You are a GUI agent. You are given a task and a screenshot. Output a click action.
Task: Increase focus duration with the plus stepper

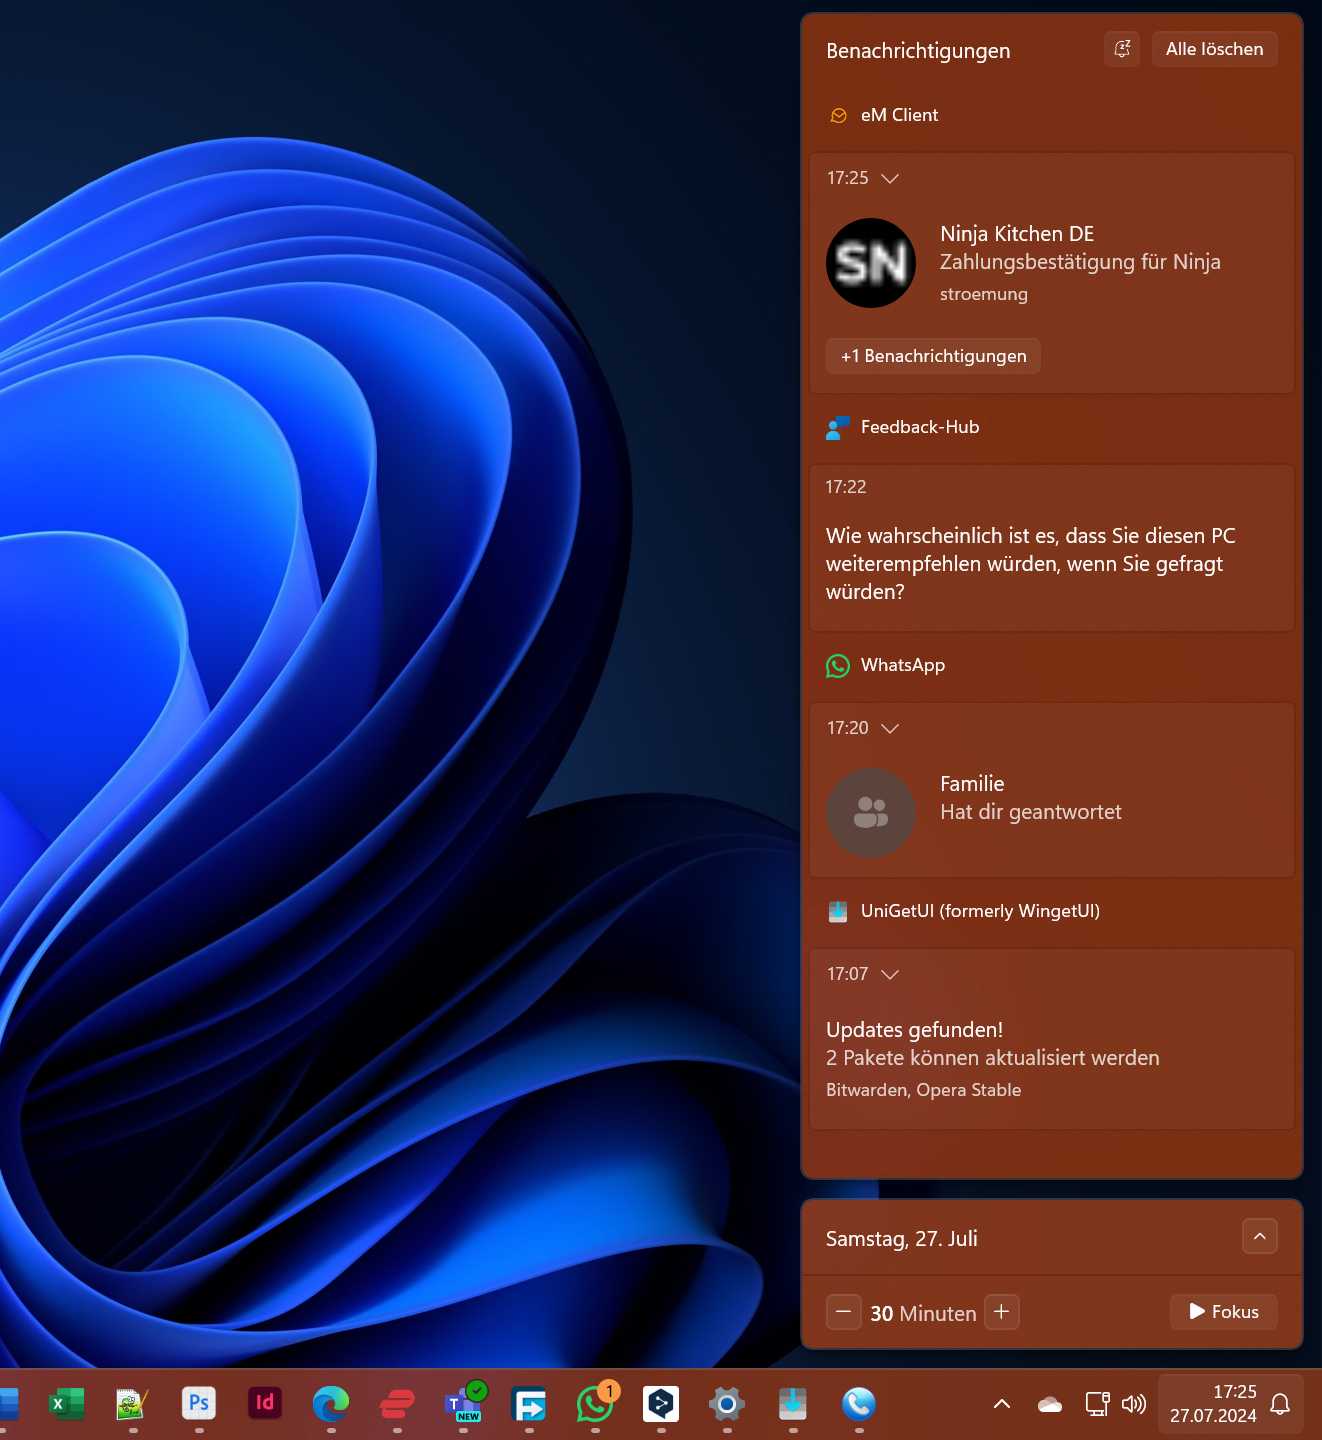(x=1001, y=1312)
